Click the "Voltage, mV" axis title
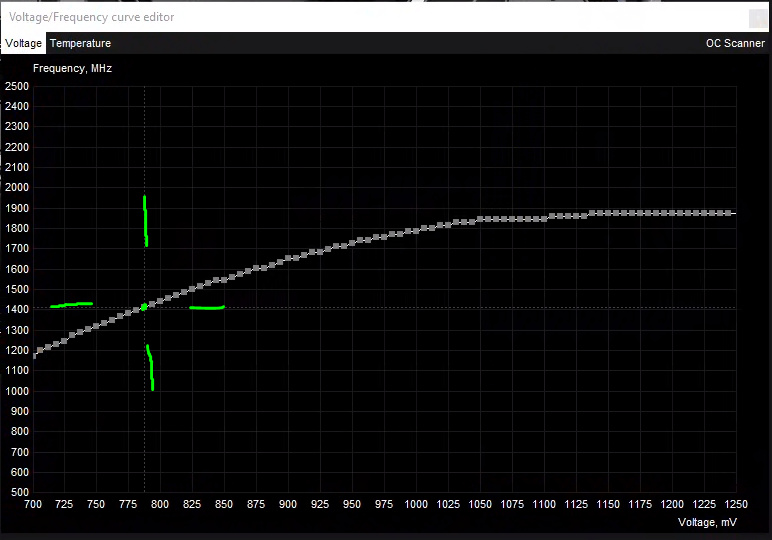Image resolution: width=772 pixels, height=540 pixels. coord(707,522)
